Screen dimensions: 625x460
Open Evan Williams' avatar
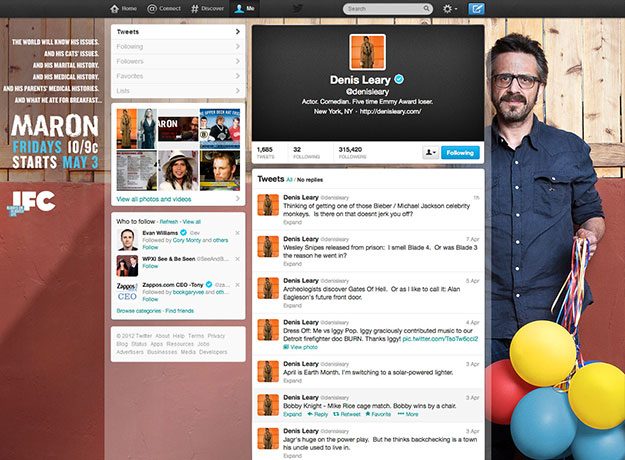tap(127, 240)
